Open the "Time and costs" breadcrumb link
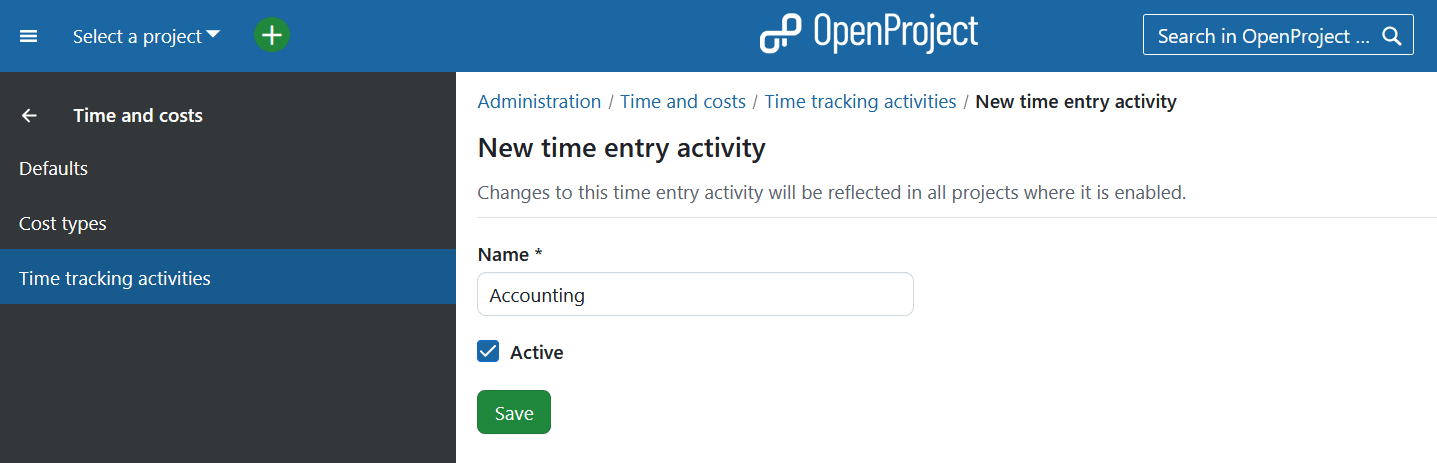Screen dimensions: 1437x463 coord(683,102)
